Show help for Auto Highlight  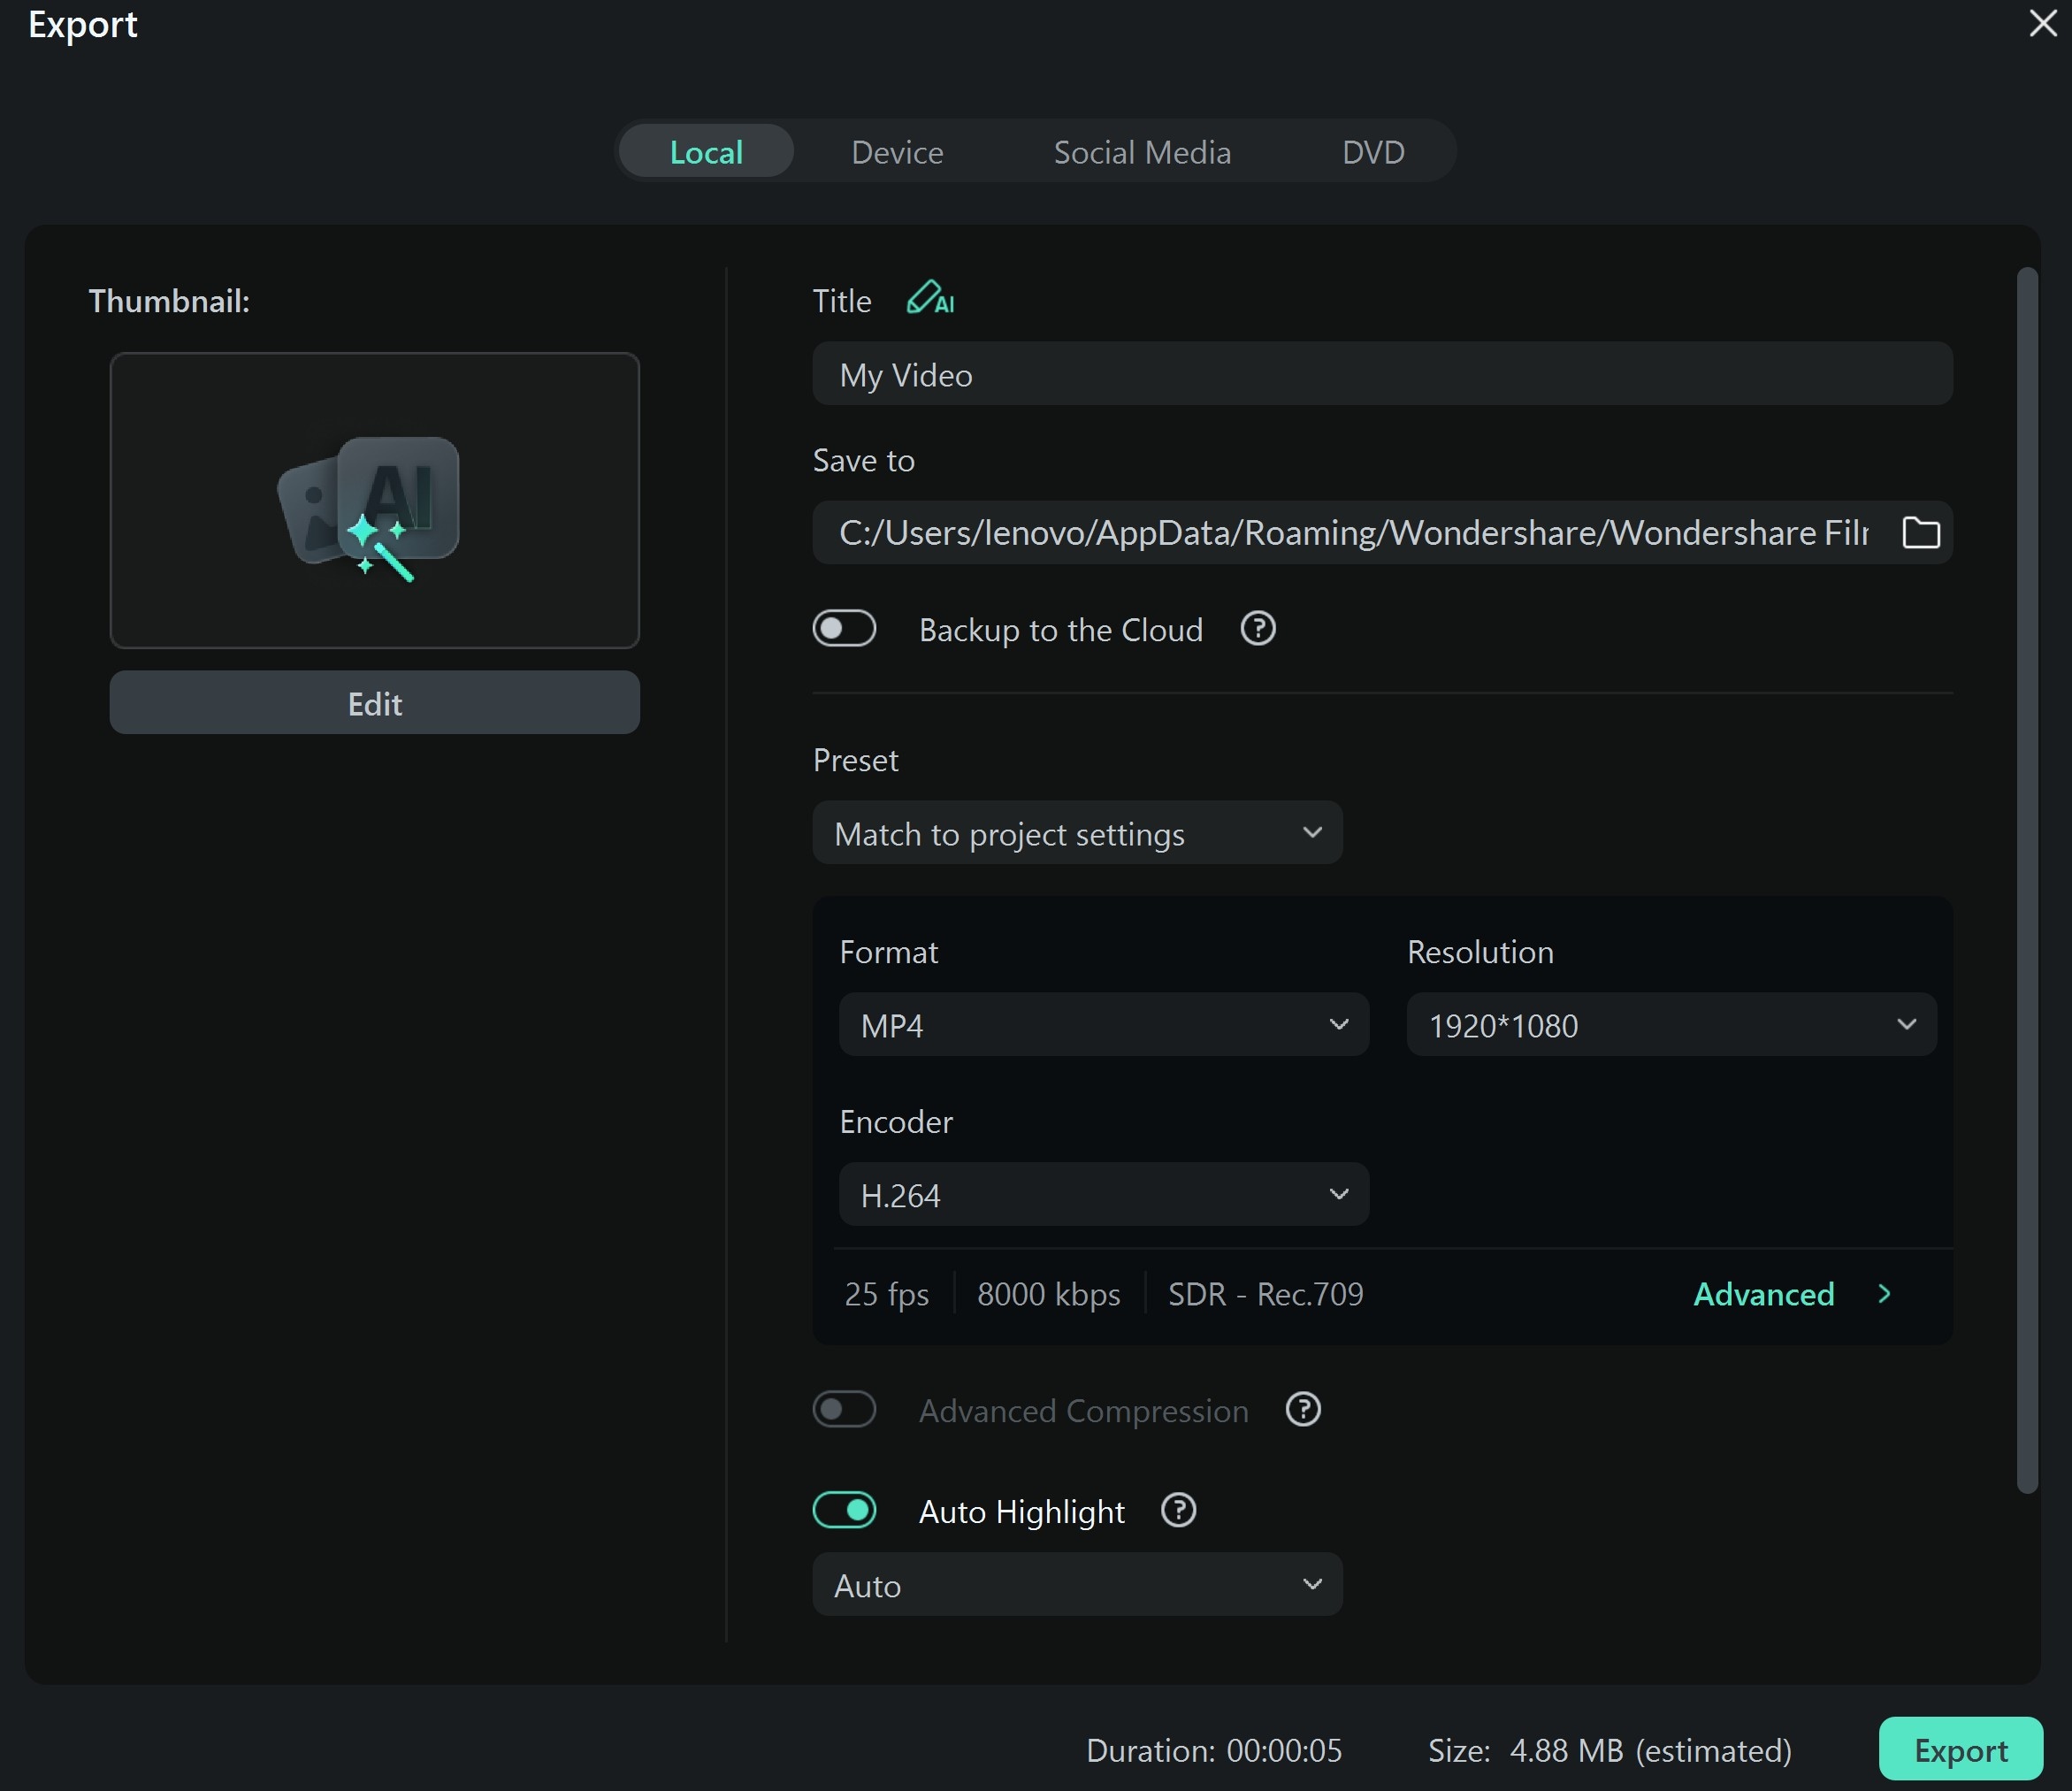1179,1510
